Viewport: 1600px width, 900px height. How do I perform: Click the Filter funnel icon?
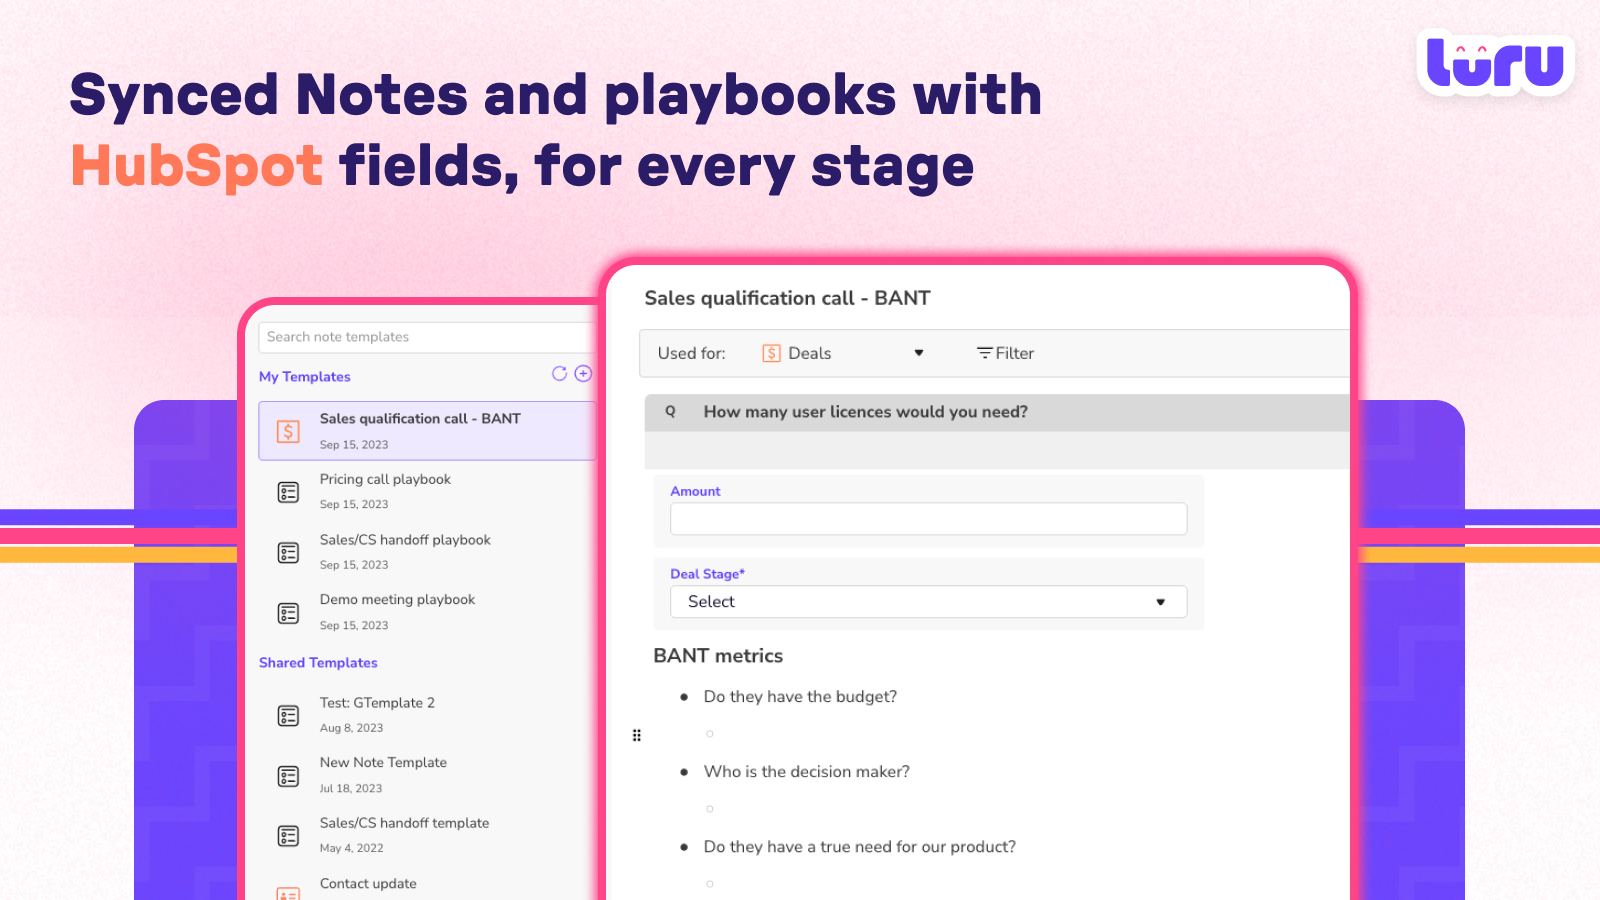pyautogui.click(x=984, y=353)
